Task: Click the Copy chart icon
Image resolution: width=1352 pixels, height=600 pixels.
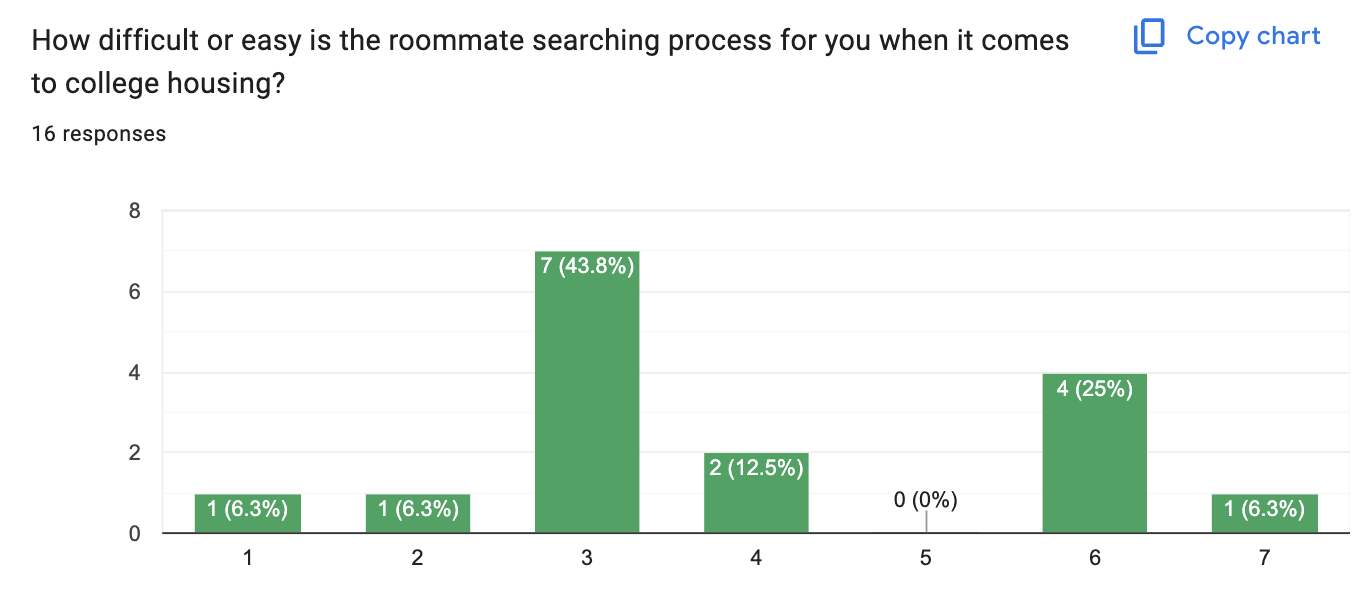Action: pyautogui.click(x=1149, y=37)
